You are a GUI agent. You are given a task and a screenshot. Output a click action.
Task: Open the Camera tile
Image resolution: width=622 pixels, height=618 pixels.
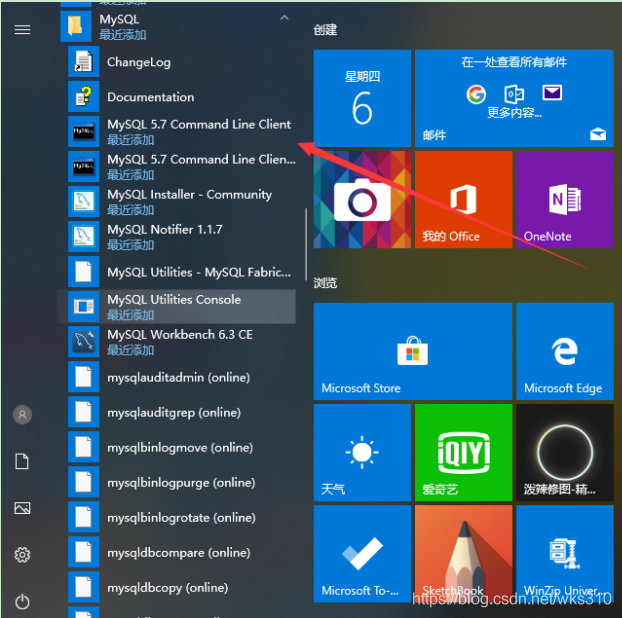coord(362,200)
